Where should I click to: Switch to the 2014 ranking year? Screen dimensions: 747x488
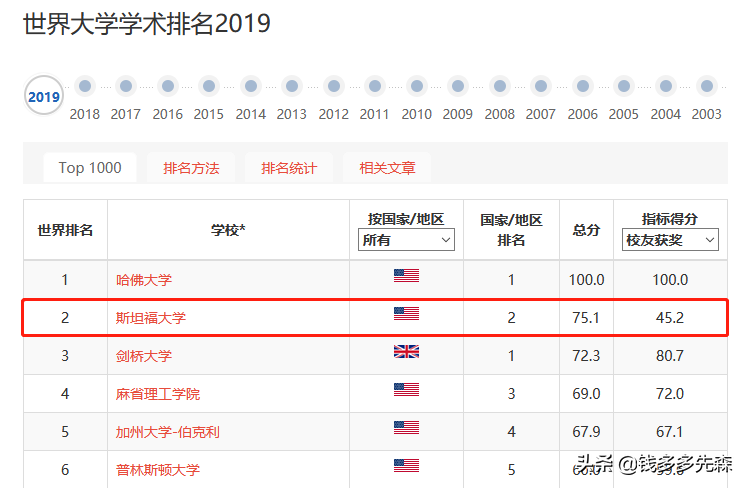251,86
